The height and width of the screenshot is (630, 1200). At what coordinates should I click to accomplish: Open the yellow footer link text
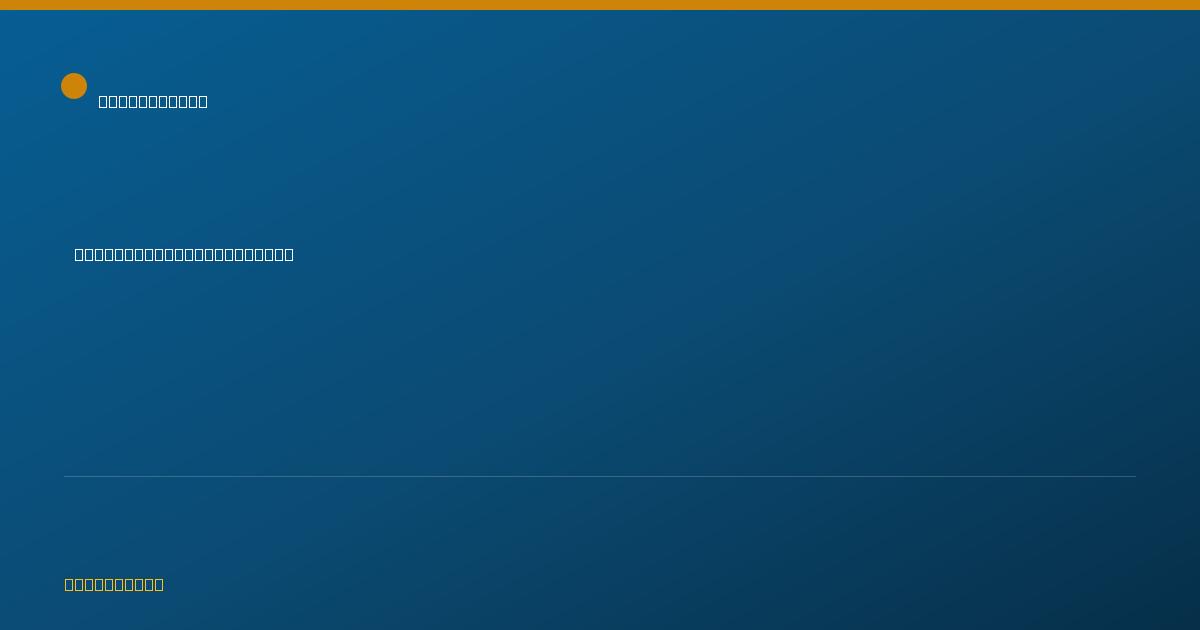tap(114, 584)
